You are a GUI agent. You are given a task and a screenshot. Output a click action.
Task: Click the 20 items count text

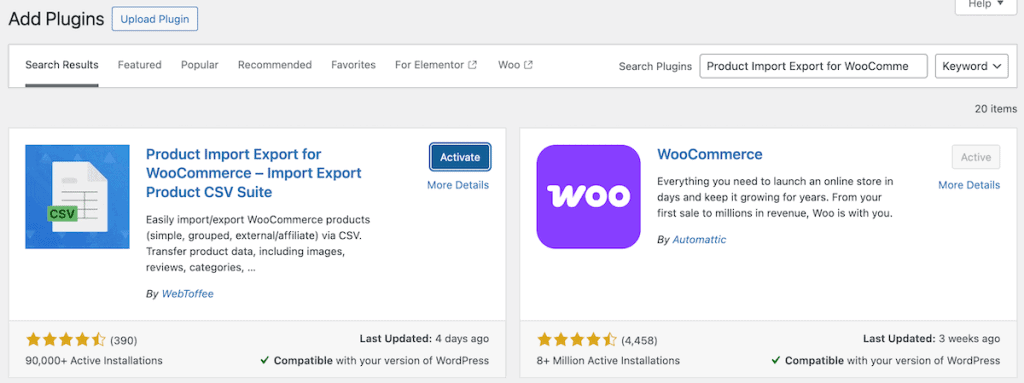click(995, 109)
